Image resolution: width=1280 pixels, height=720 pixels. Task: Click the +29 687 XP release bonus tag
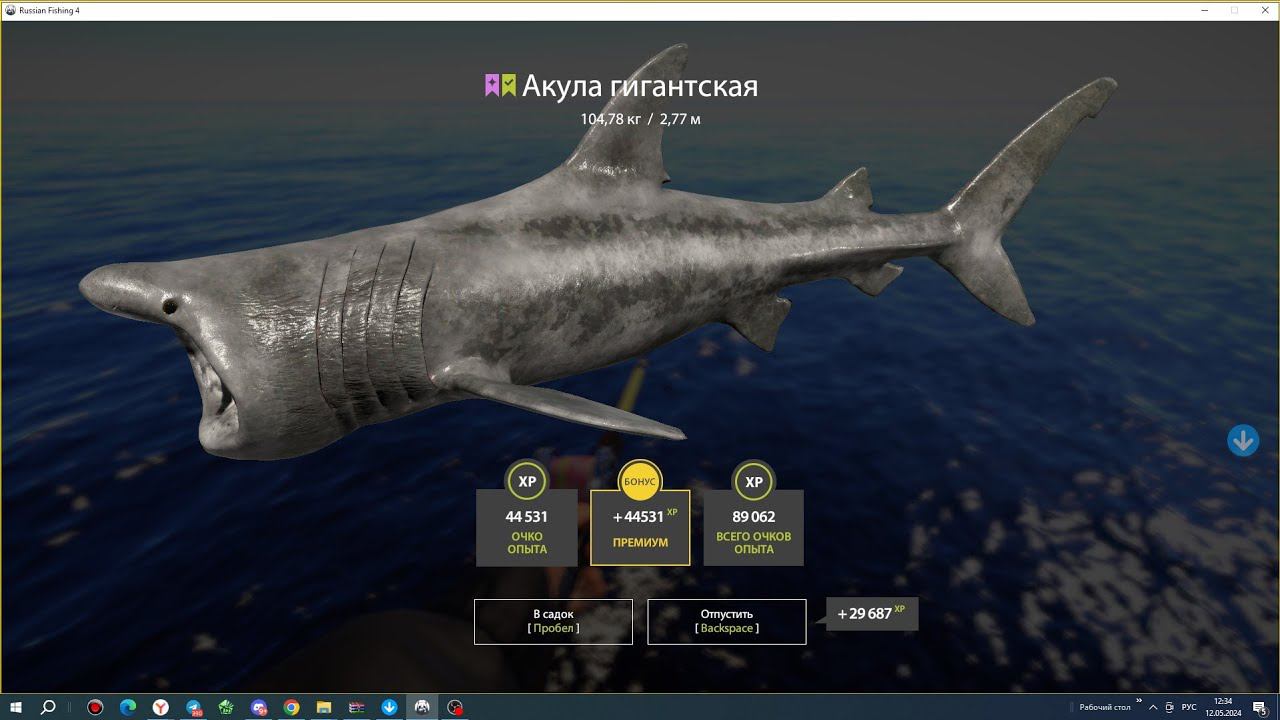coord(871,613)
